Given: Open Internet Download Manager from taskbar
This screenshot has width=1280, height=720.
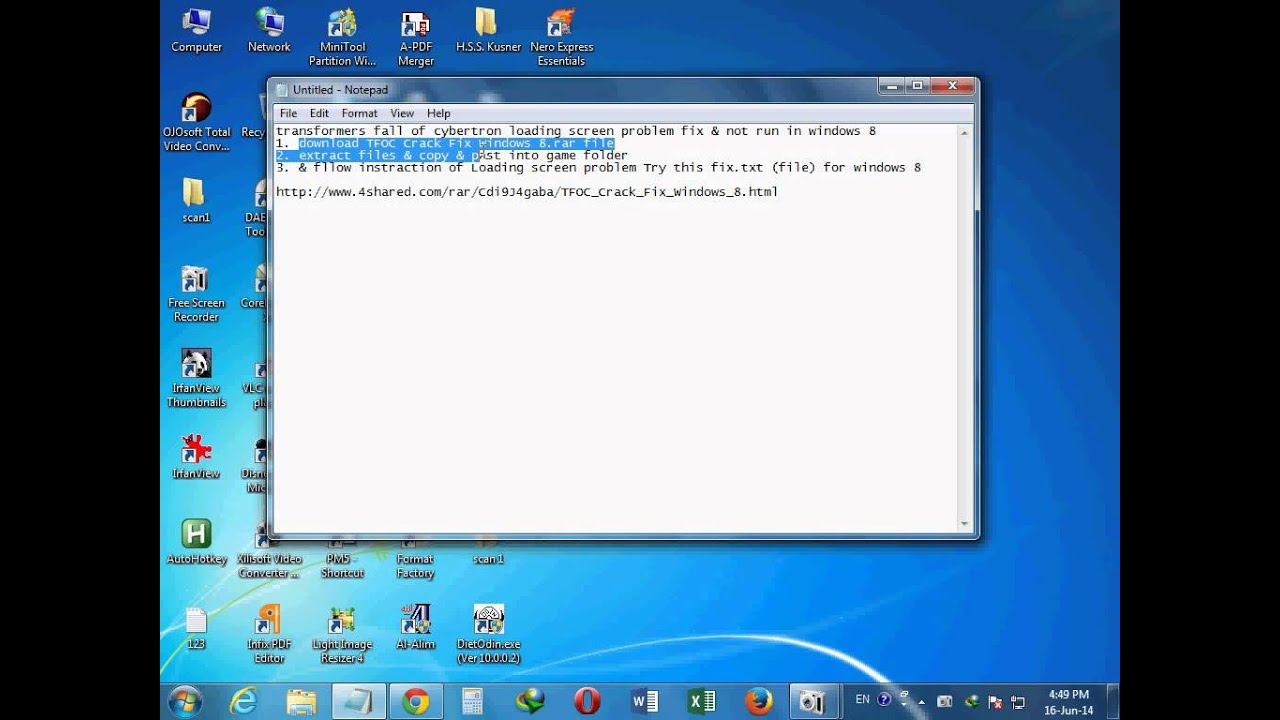Looking at the screenshot, I should tap(530, 702).
